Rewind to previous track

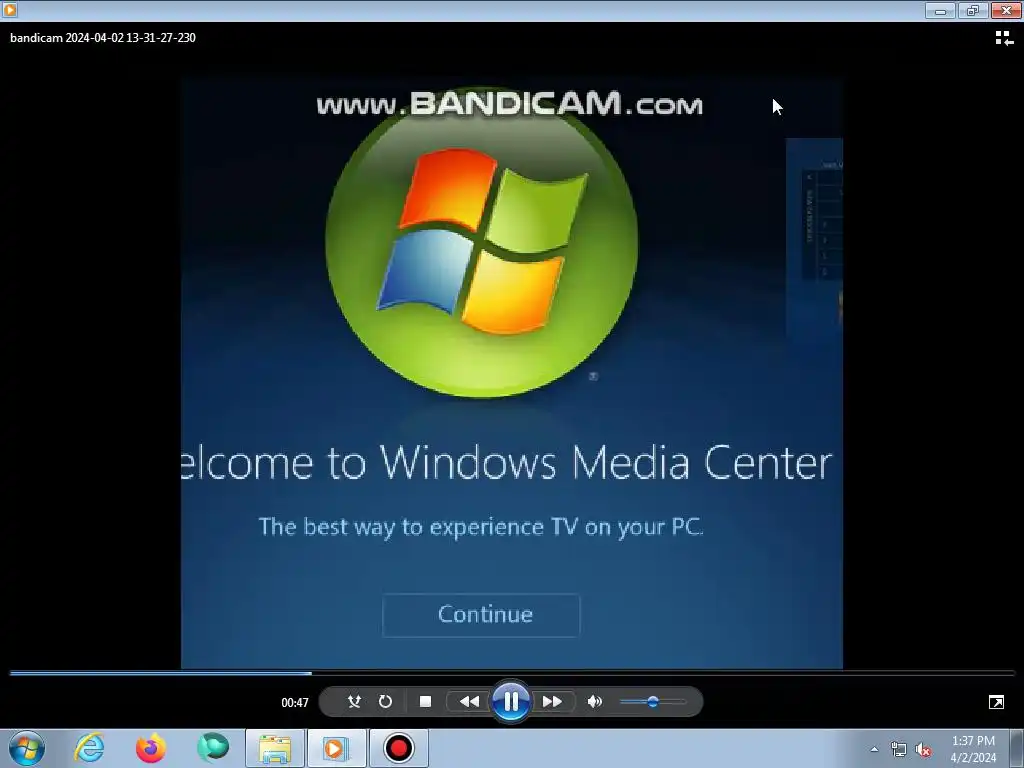click(x=469, y=702)
